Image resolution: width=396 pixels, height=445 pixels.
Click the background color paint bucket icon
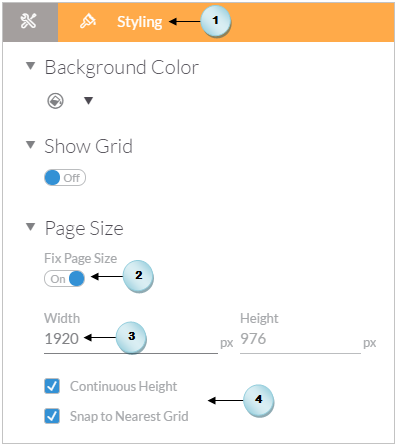(55, 101)
